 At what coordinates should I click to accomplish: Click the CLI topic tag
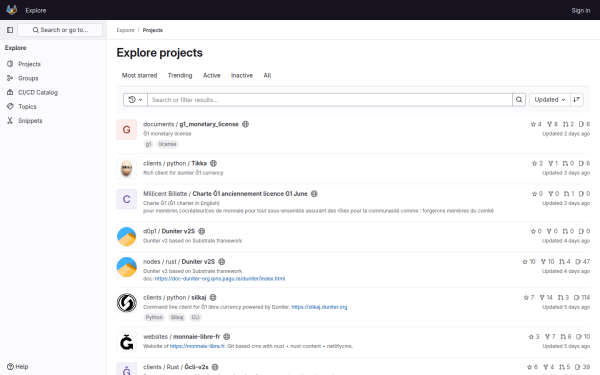click(x=196, y=318)
